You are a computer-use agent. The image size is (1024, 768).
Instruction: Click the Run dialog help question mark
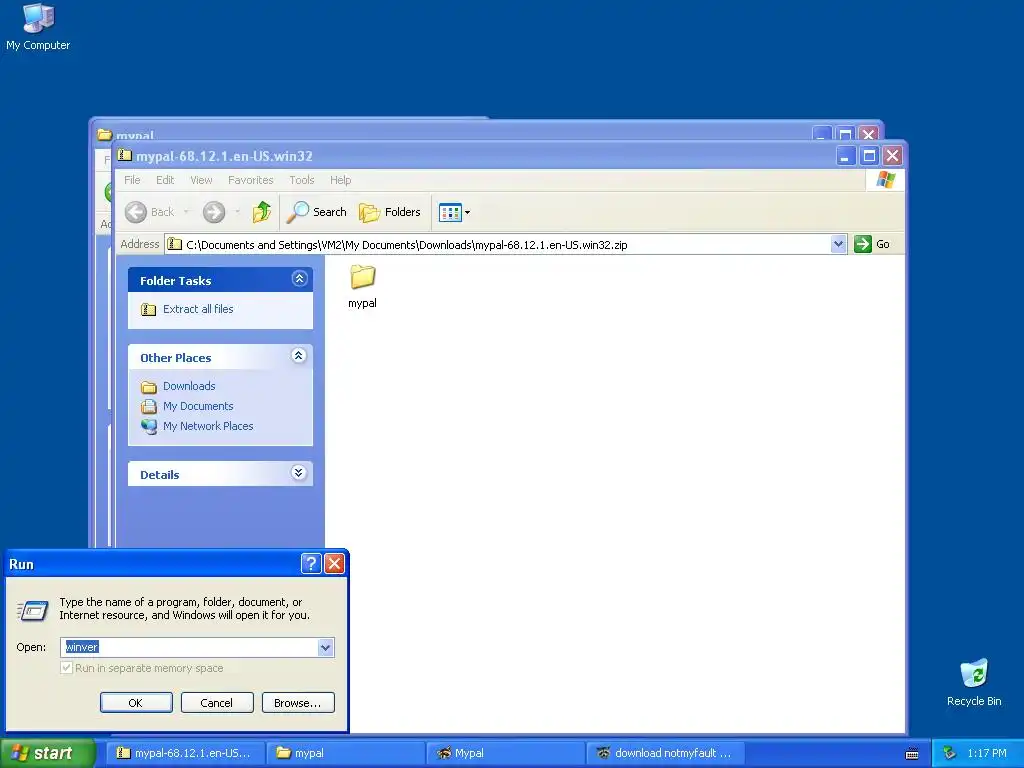pyautogui.click(x=311, y=563)
